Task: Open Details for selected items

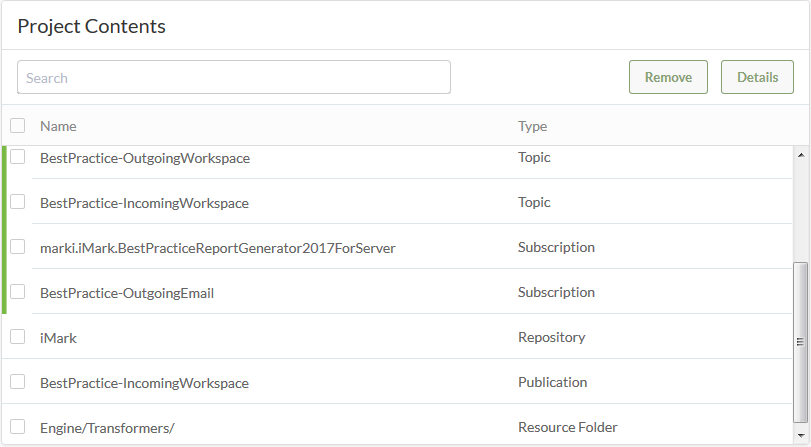Action: (757, 77)
